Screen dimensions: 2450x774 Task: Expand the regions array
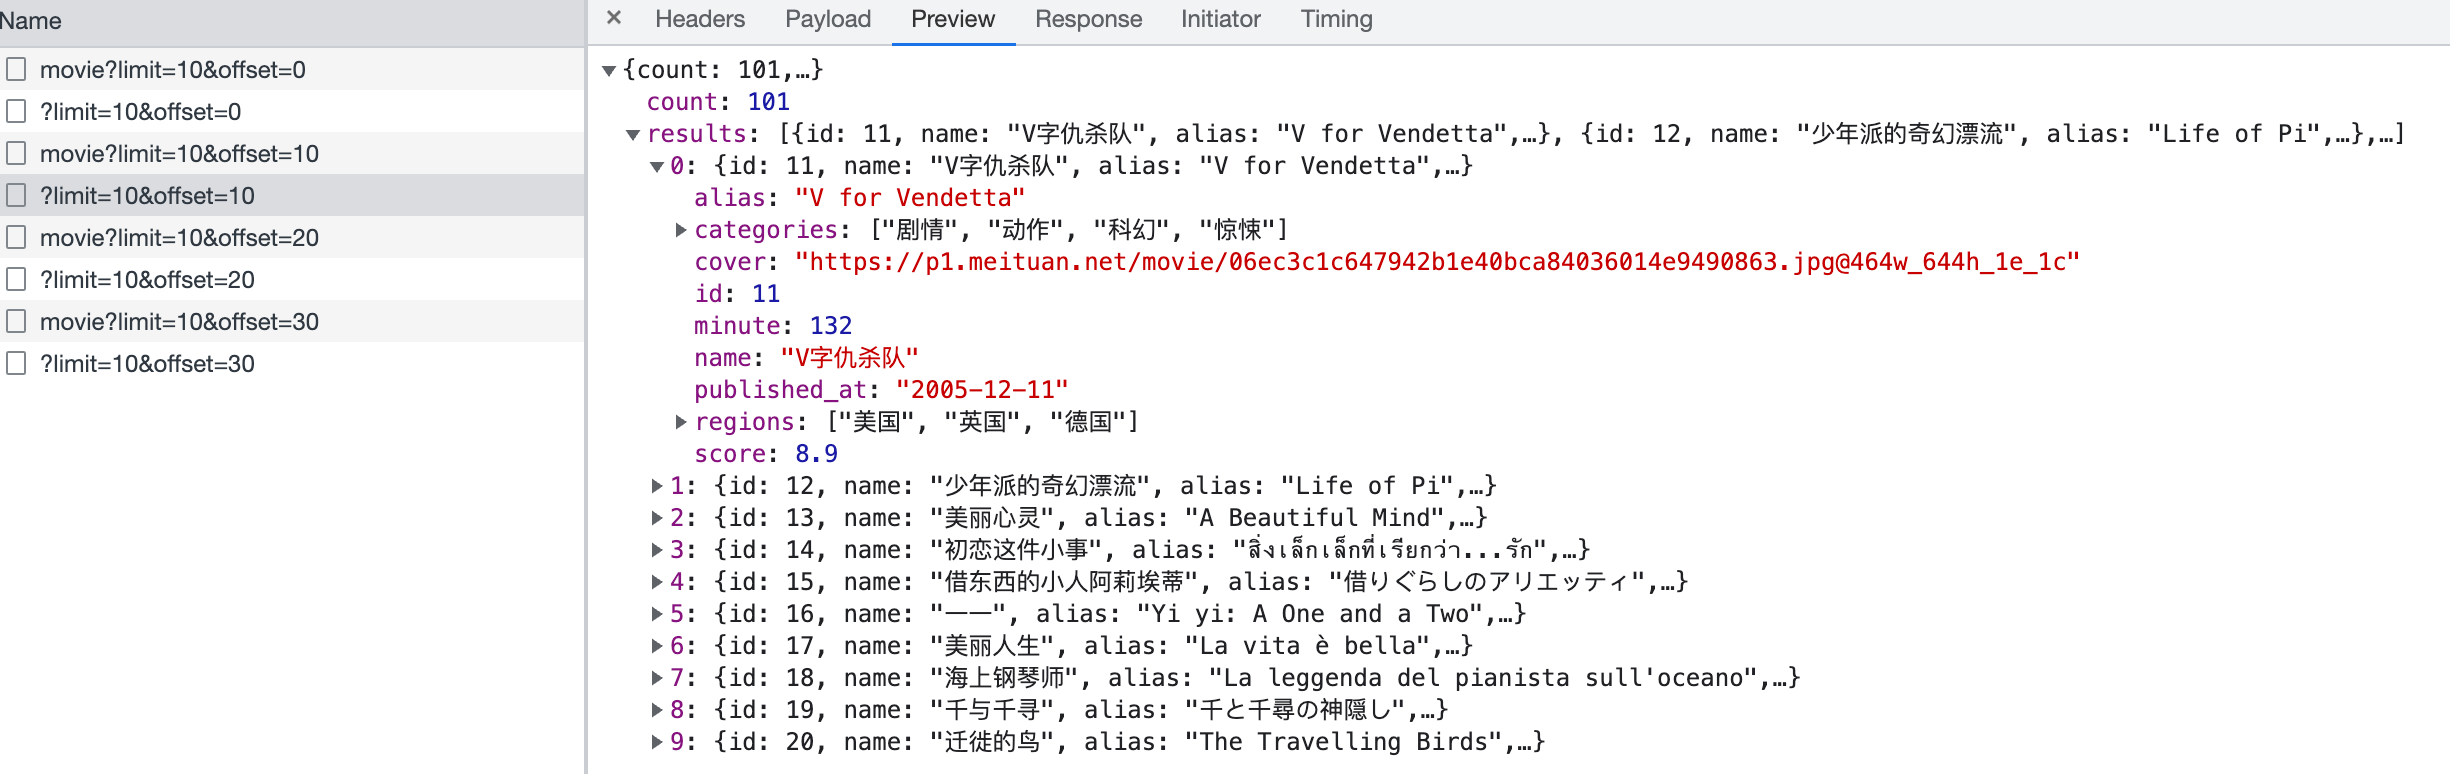coord(681,422)
